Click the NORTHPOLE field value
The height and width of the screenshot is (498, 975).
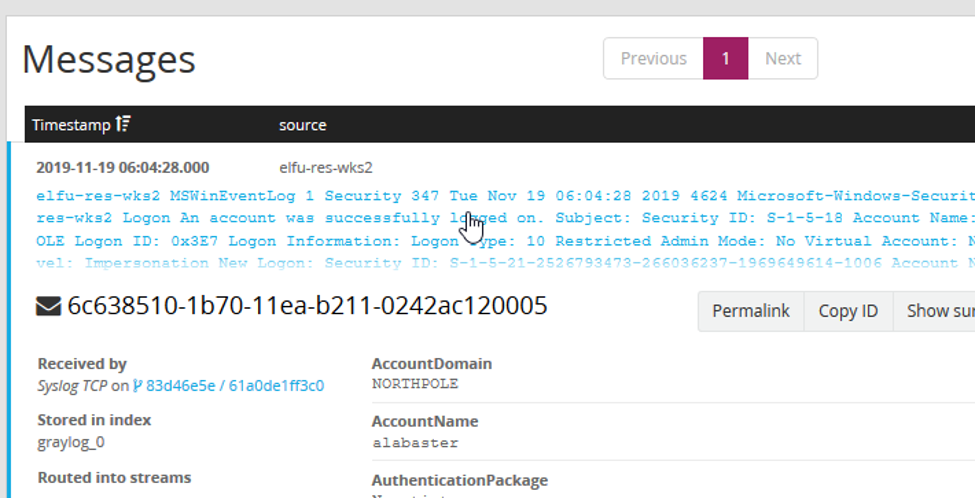[x=415, y=384]
